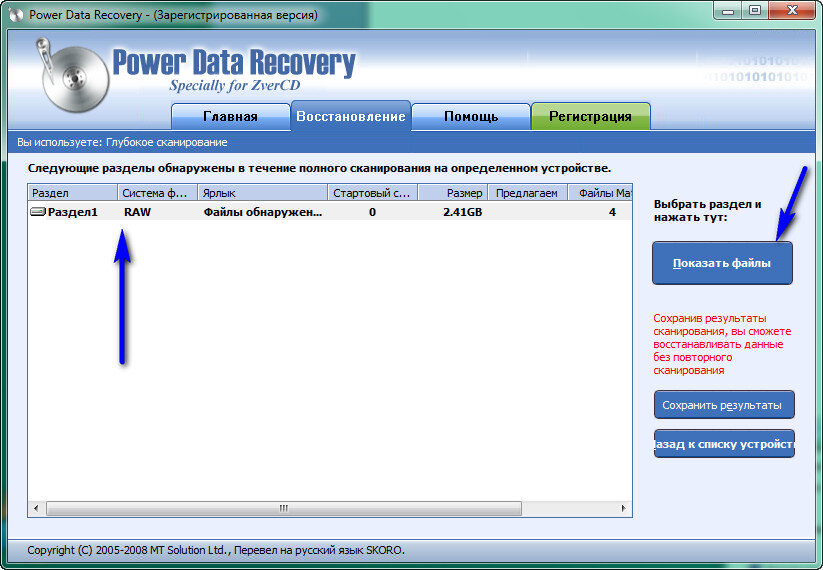The image size is (823, 570).
Task: Sort by the Раздел column header
Action: pyautogui.click(x=72, y=193)
